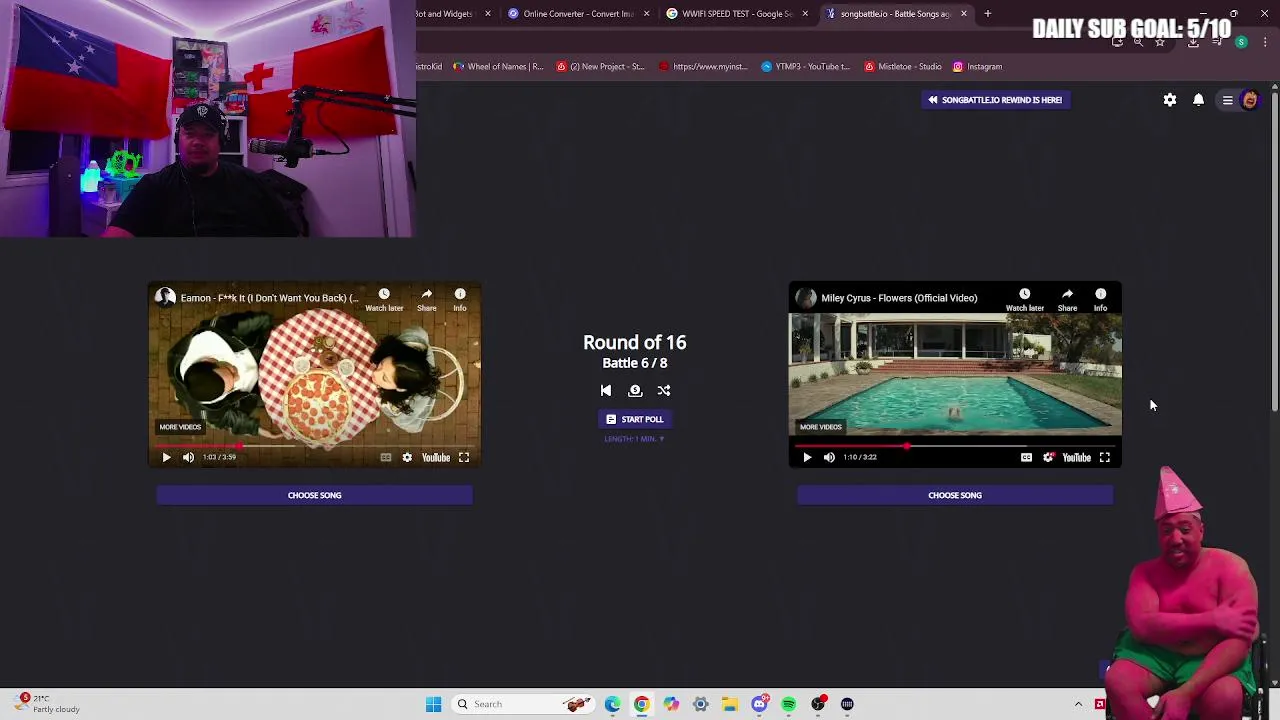Toggle captions in Eamon player
1280x720 pixels.
pyautogui.click(x=385, y=457)
